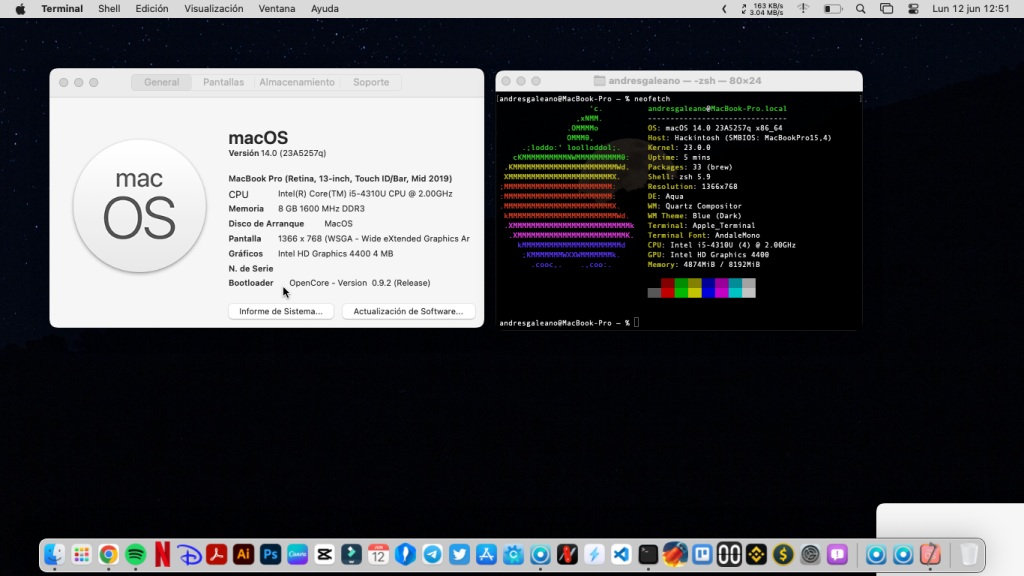Click the Actualización de Software button

coord(408,311)
